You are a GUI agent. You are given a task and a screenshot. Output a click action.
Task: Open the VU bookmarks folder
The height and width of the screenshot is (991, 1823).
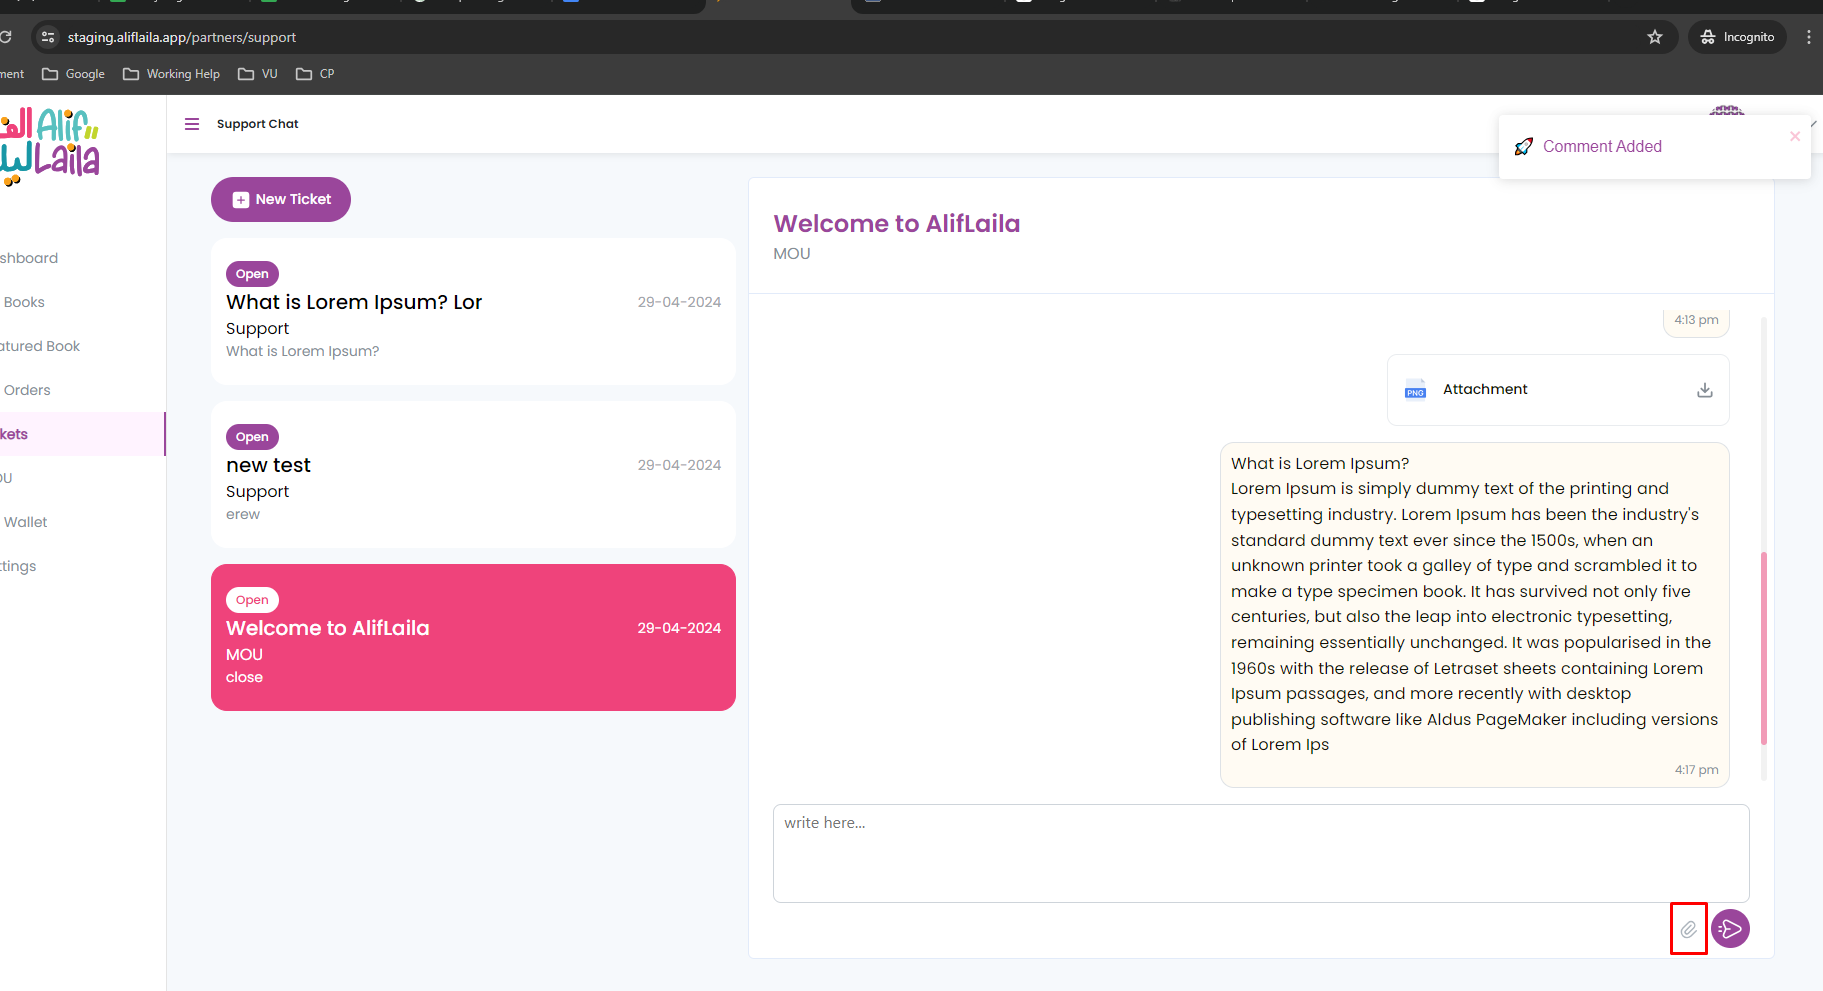click(258, 74)
